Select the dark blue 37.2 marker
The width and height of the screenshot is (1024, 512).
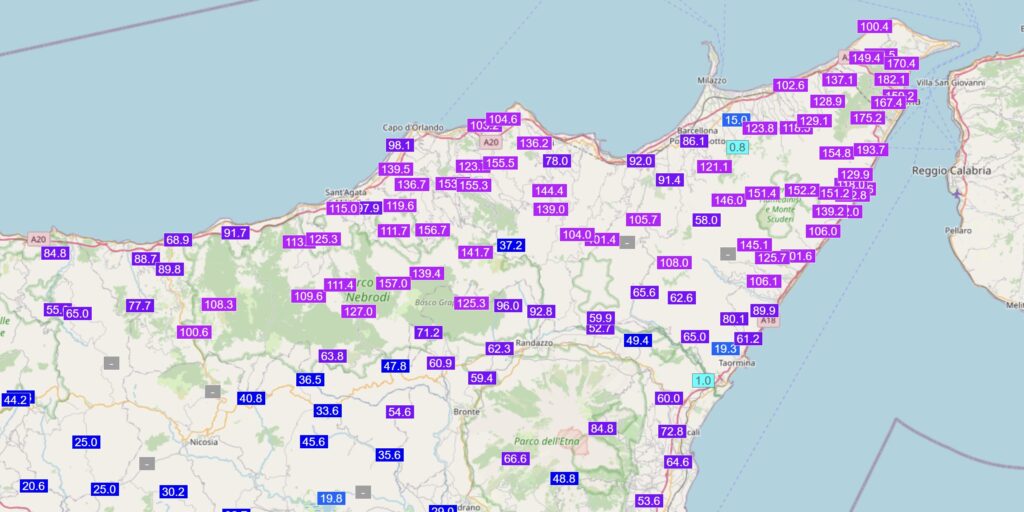pos(511,246)
